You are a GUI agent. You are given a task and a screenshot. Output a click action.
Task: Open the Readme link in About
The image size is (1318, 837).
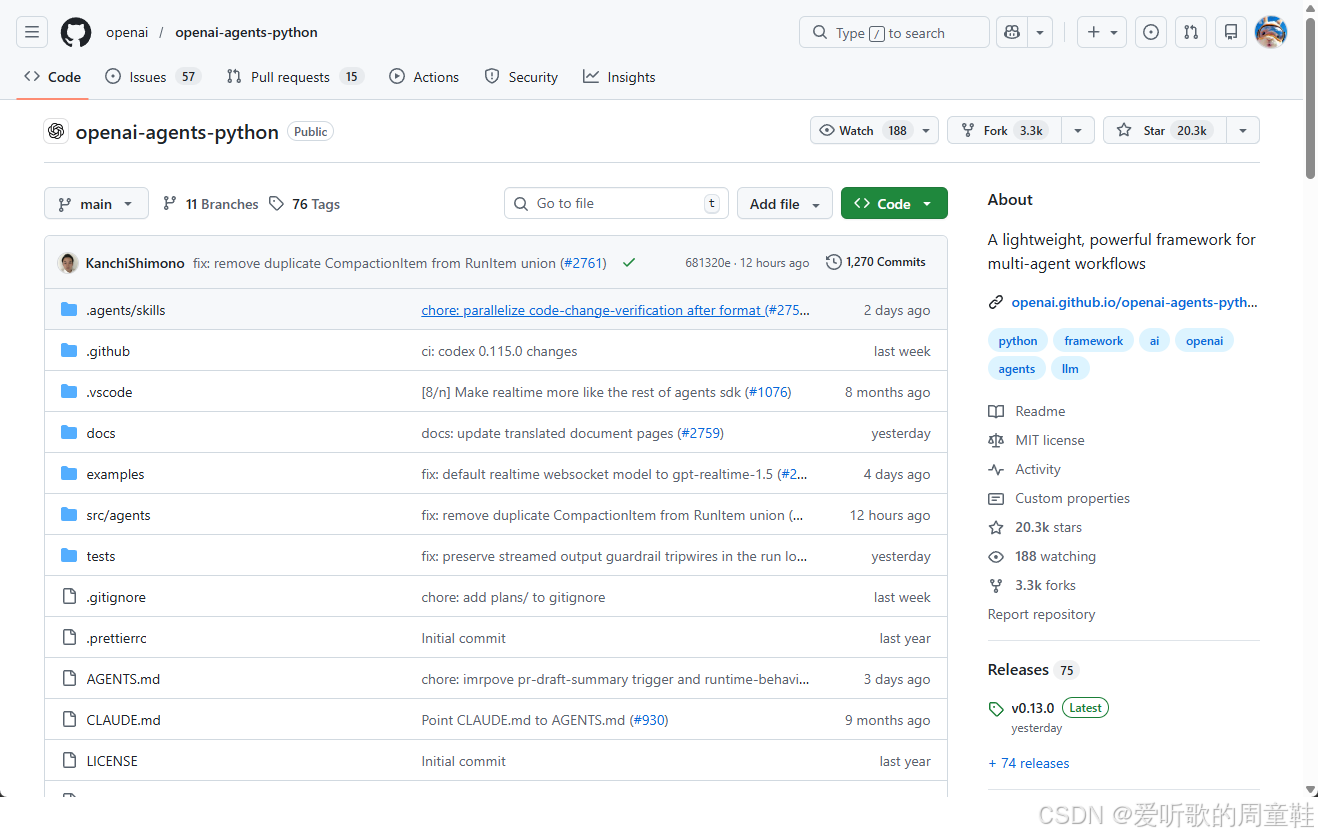1027,411
